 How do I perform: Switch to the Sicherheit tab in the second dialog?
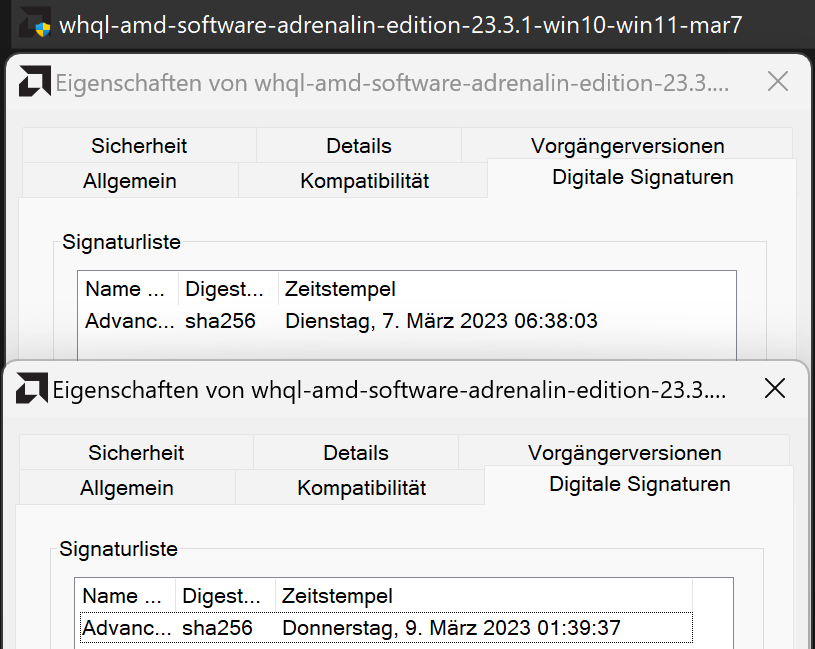tap(135, 452)
